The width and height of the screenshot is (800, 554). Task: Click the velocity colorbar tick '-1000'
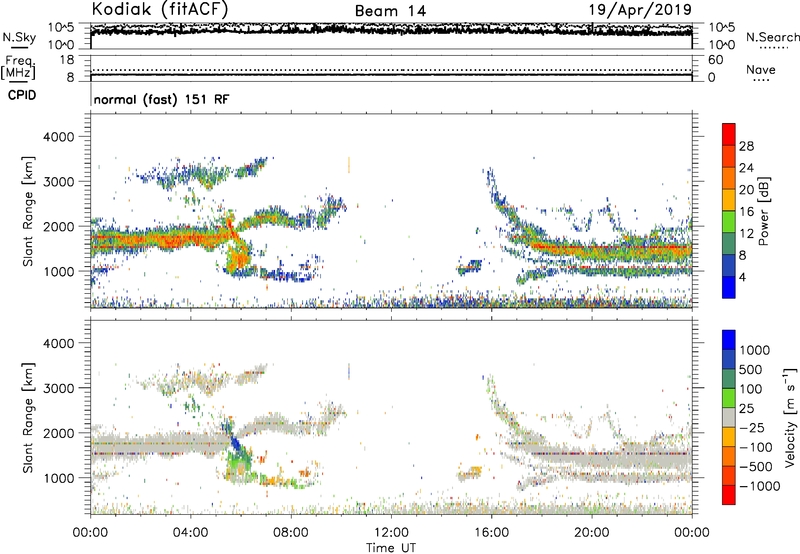(x=759, y=486)
